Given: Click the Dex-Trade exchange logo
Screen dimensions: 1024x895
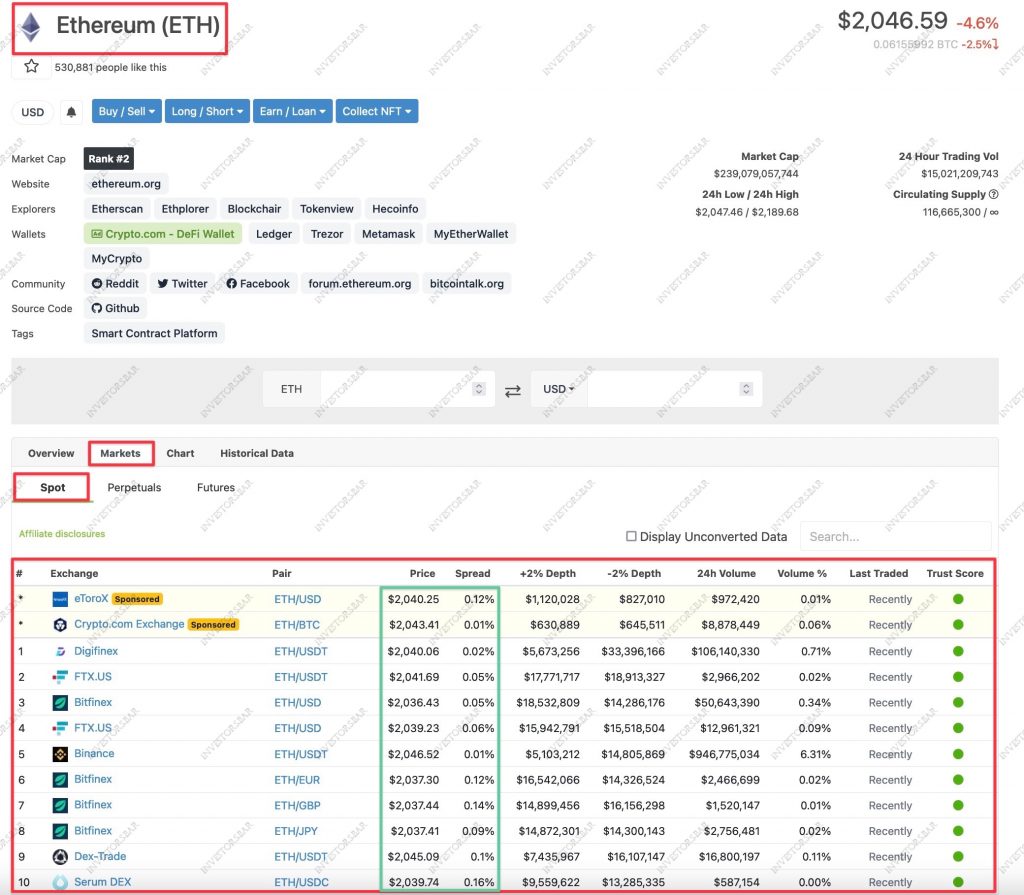Looking at the screenshot, I should point(60,856).
